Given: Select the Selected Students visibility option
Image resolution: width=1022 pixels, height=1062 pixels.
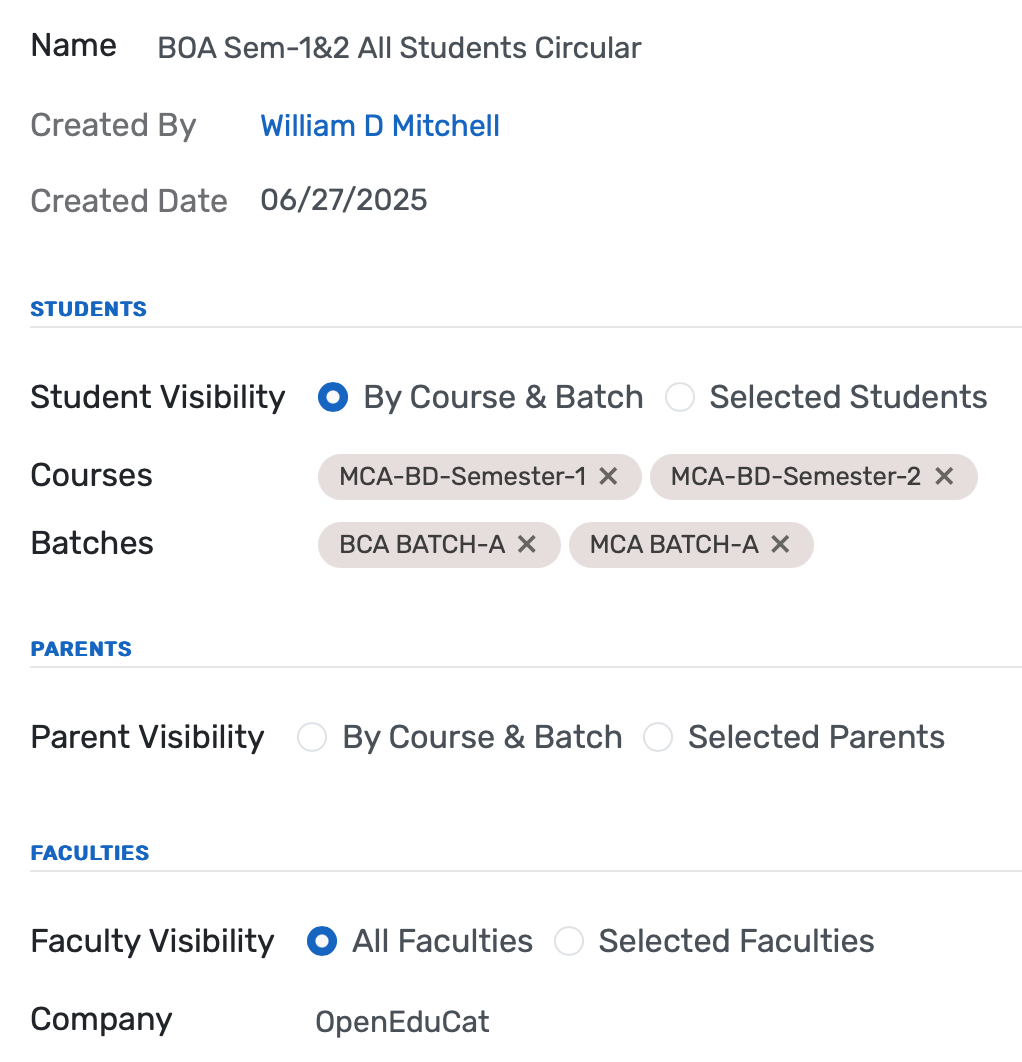Looking at the screenshot, I should click(x=680, y=397).
